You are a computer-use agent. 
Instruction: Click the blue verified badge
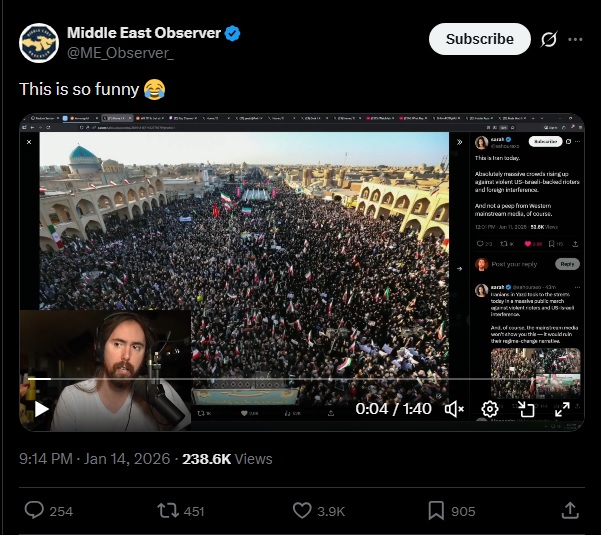[232, 33]
